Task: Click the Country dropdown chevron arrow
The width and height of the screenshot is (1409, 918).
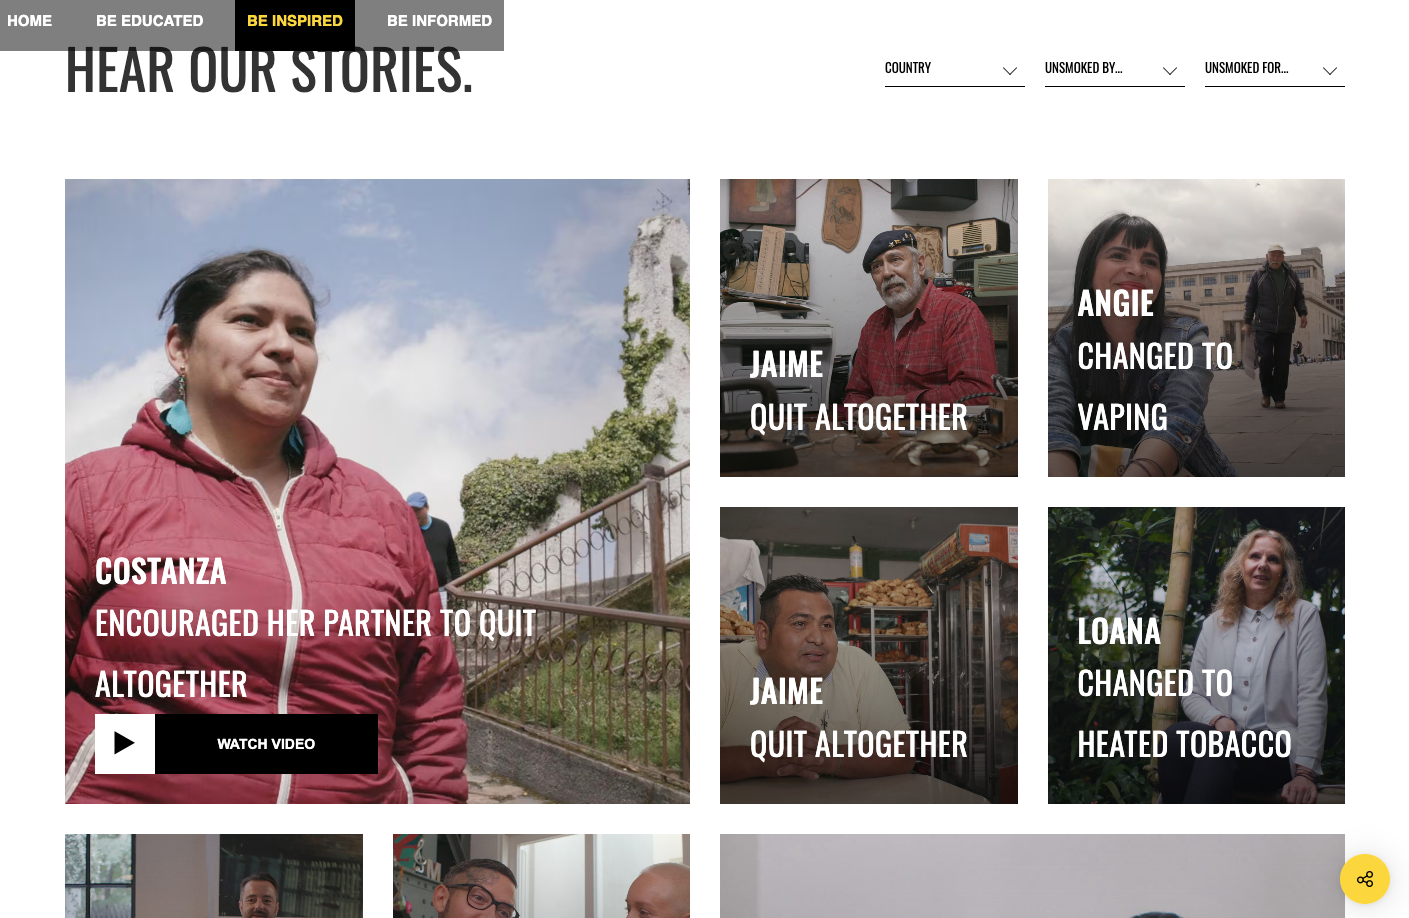Action: [x=1010, y=71]
